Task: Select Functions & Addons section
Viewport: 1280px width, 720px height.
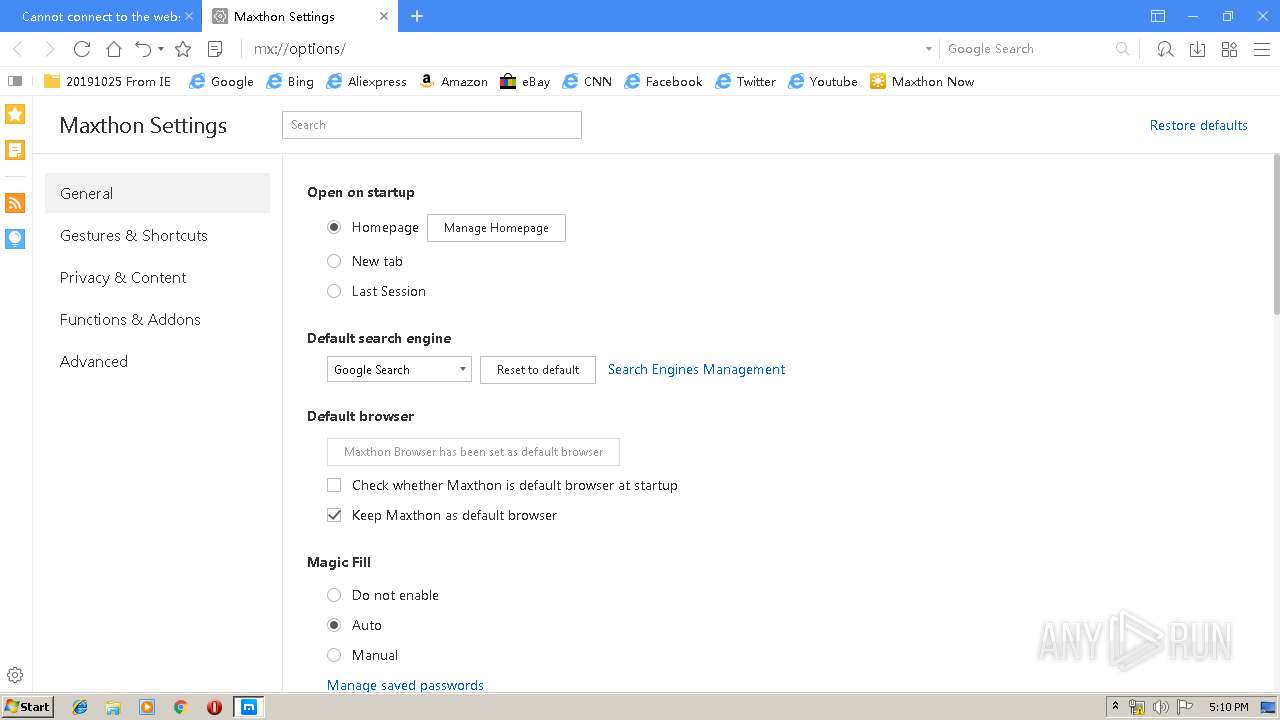Action: (157, 319)
